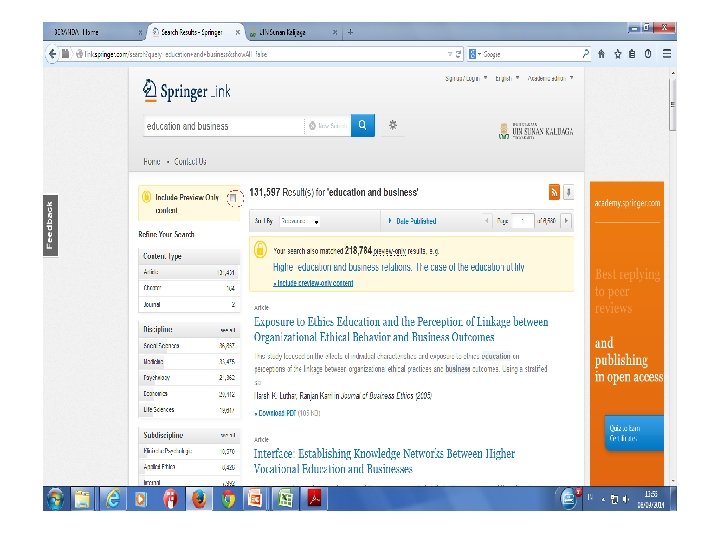Click the Home navigation link
Image resolution: width=720 pixels, height=540 pixels.
[x=152, y=162]
